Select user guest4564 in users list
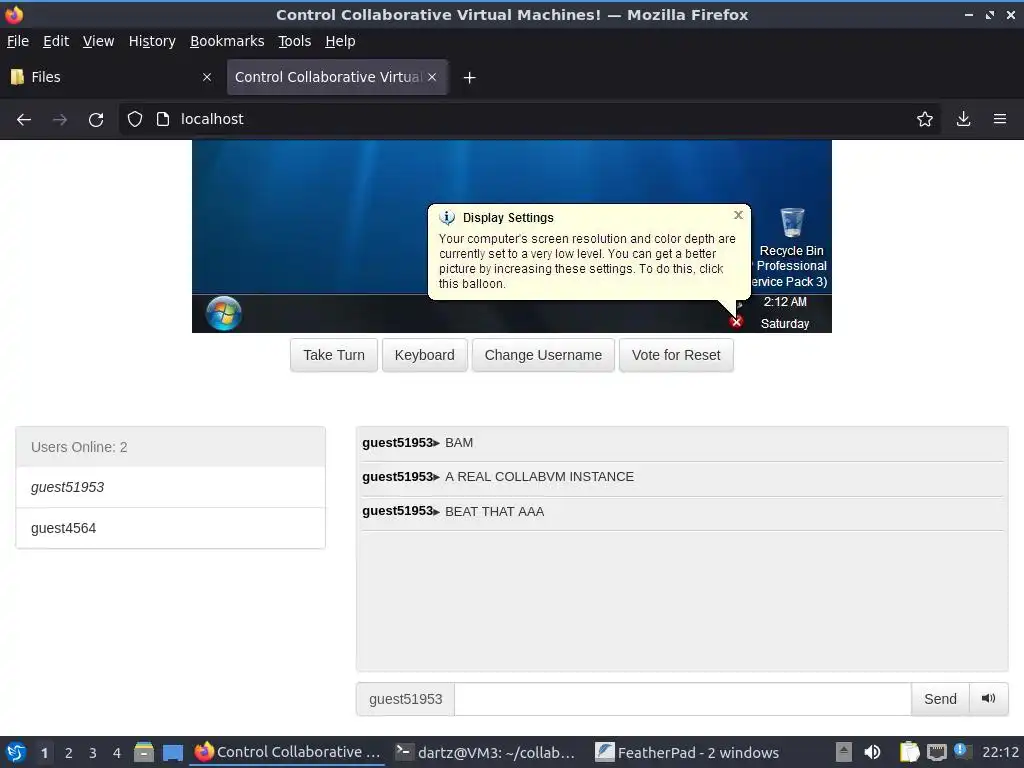The height and width of the screenshot is (768, 1024). (x=170, y=528)
